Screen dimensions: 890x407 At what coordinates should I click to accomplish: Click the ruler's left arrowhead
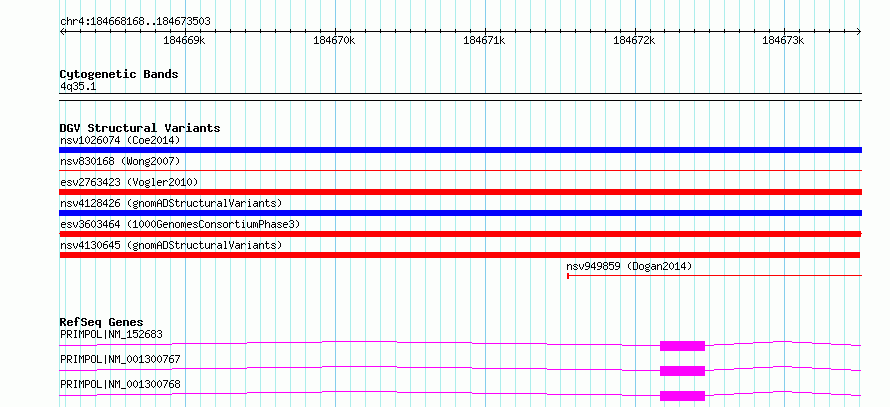click(x=63, y=32)
